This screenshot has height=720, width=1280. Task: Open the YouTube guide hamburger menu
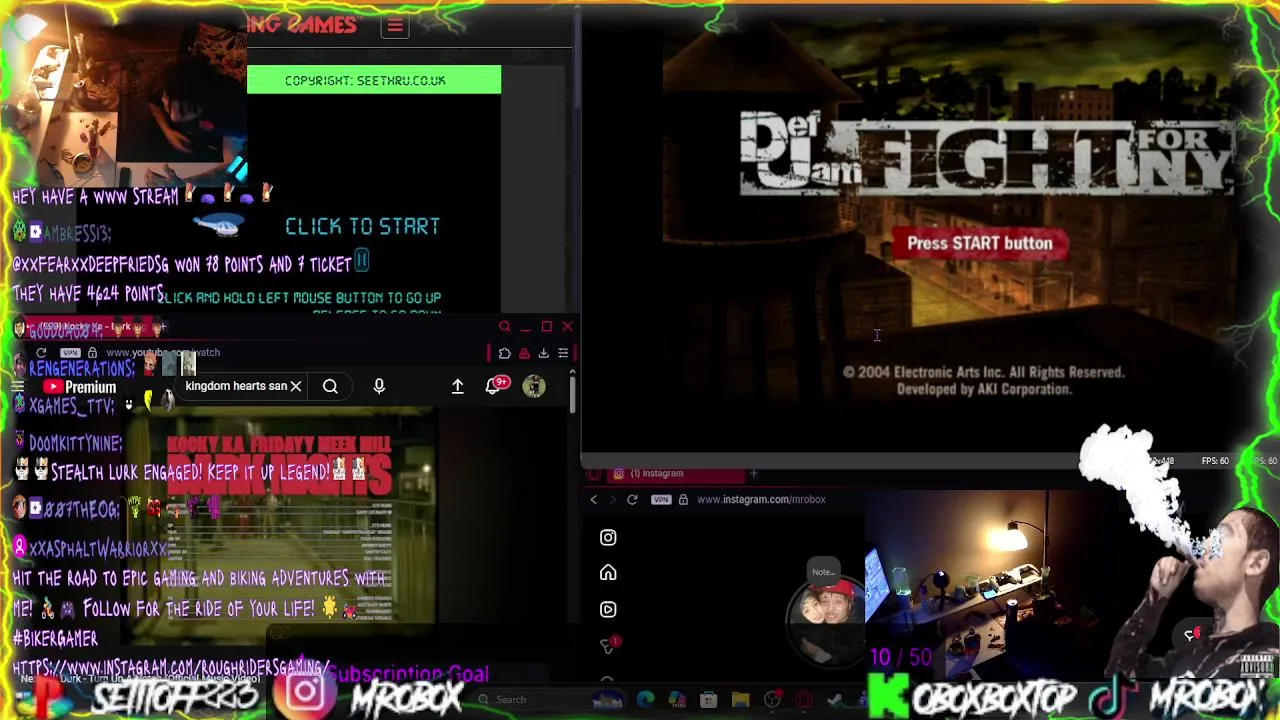pyautogui.click(x=17, y=387)
